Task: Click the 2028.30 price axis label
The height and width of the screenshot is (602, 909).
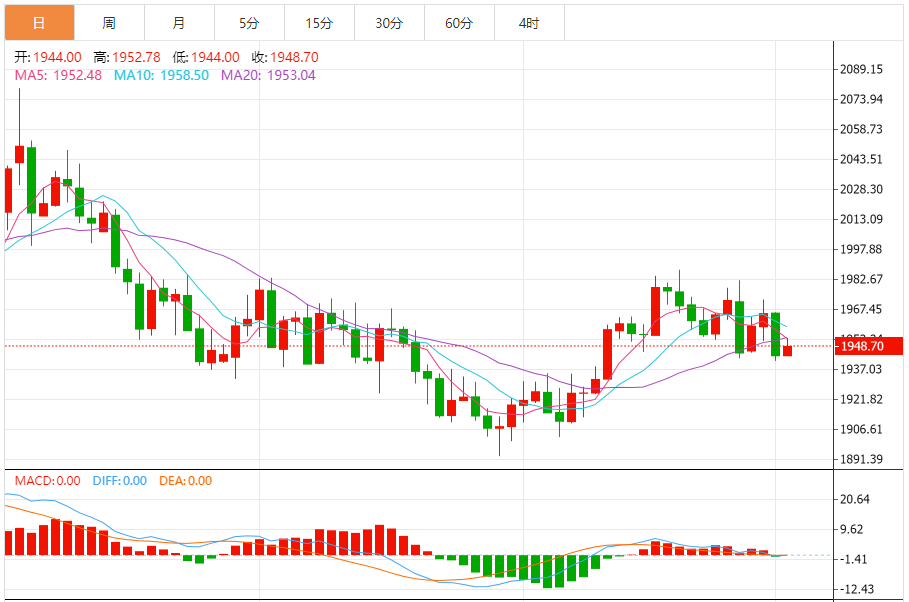Action: coord(861,190)
